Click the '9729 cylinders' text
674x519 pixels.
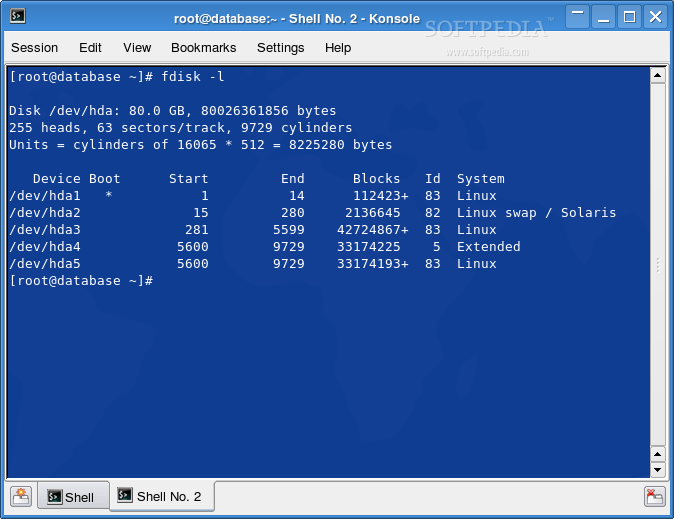pos(296,128)
